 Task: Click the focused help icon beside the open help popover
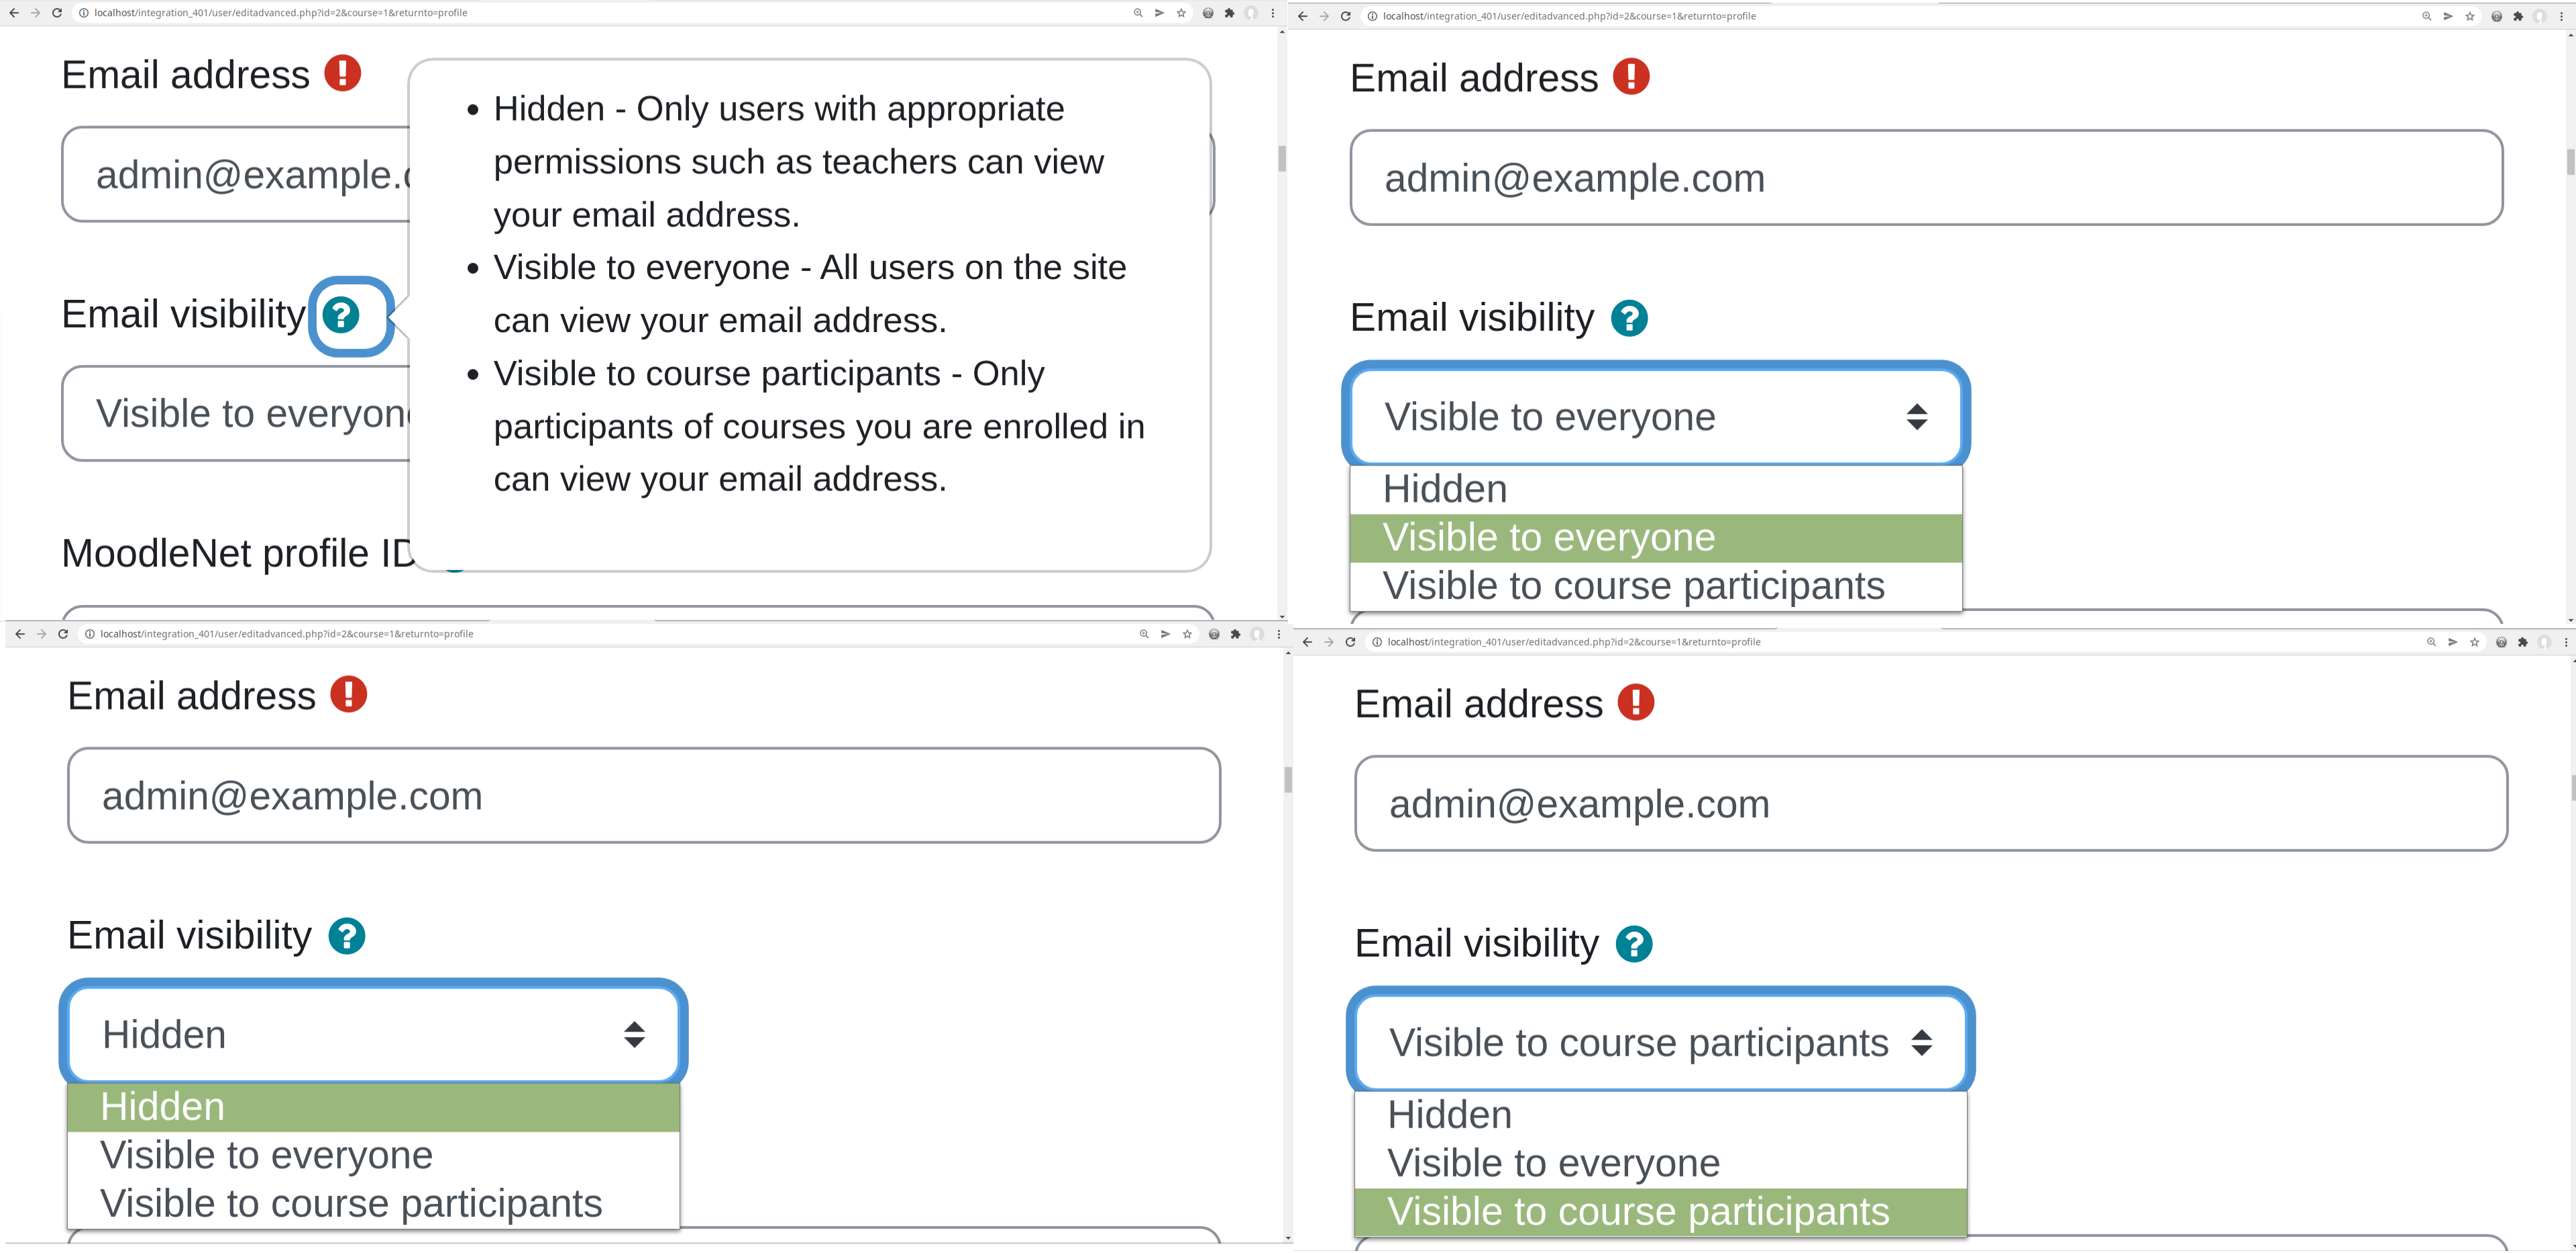[x=341, y=315]
